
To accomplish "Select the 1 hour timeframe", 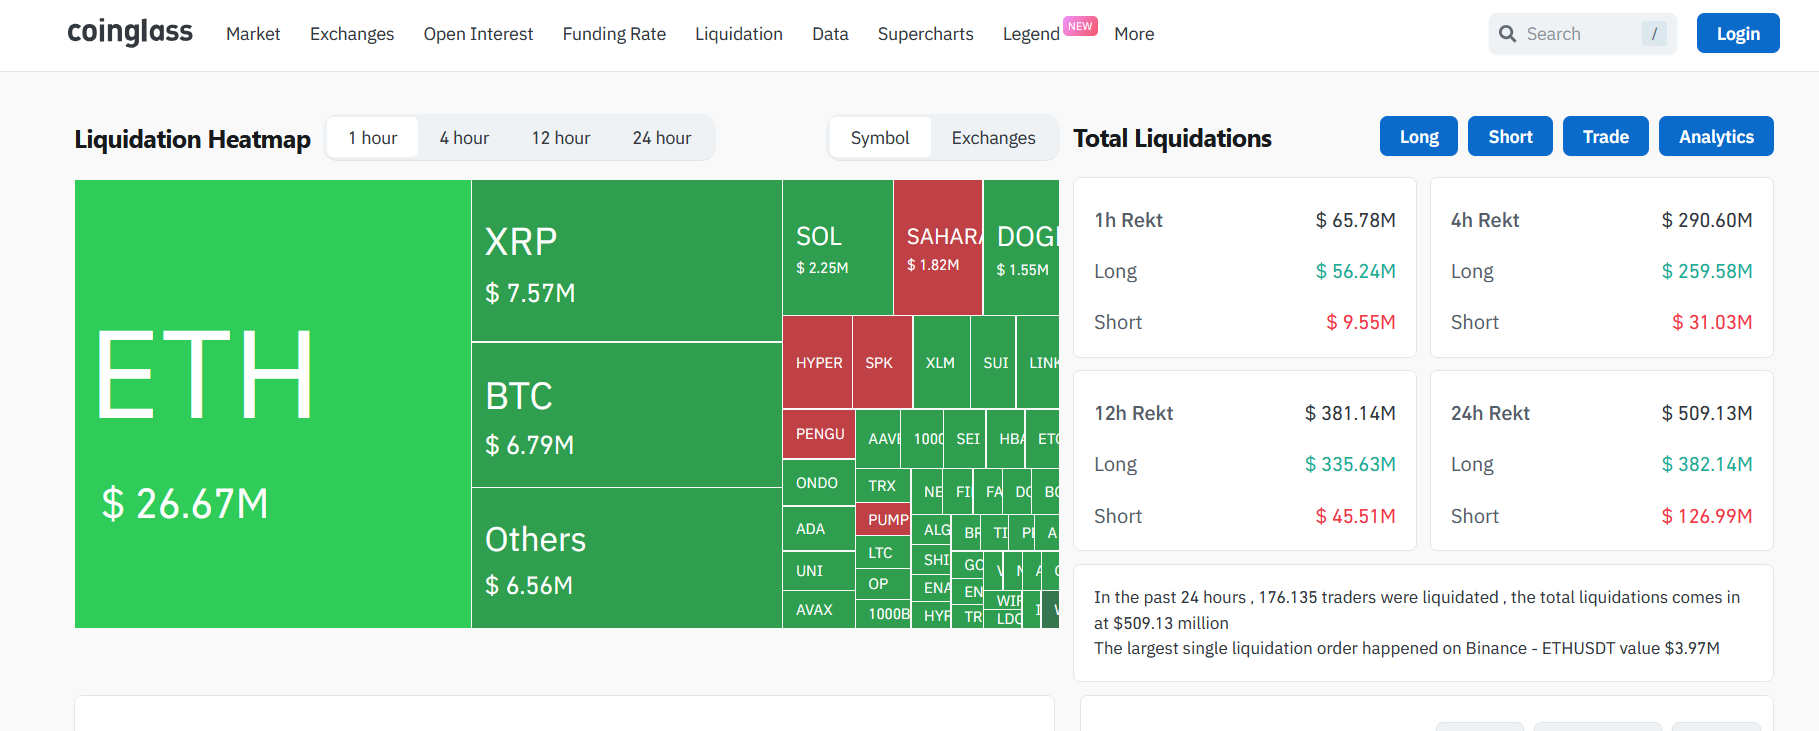I will (373, 138).
